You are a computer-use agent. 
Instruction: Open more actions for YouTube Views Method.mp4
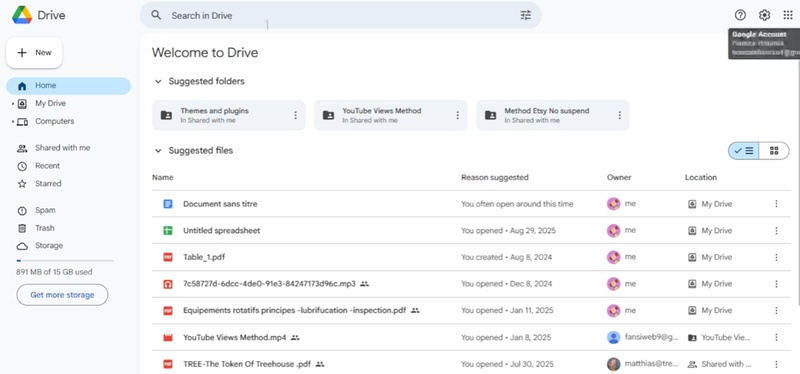pyautogui.click(x=776, y=337)
